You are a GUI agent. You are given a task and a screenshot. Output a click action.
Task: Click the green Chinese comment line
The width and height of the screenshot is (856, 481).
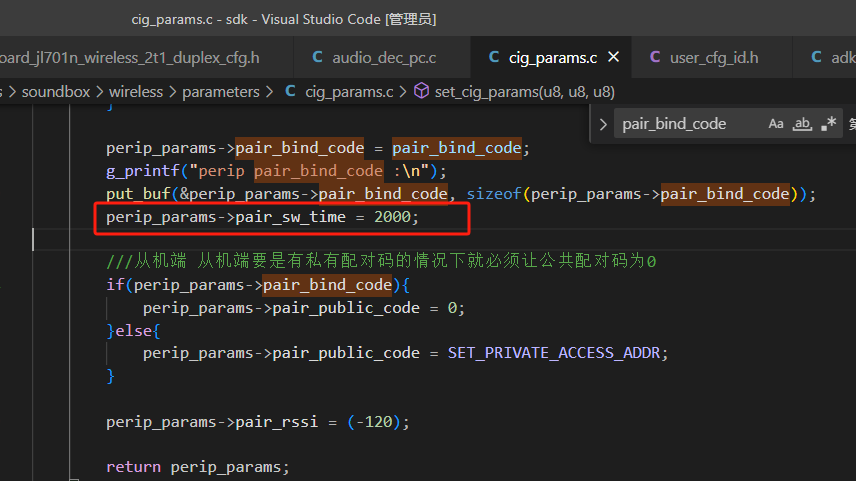tap(381, 262)
